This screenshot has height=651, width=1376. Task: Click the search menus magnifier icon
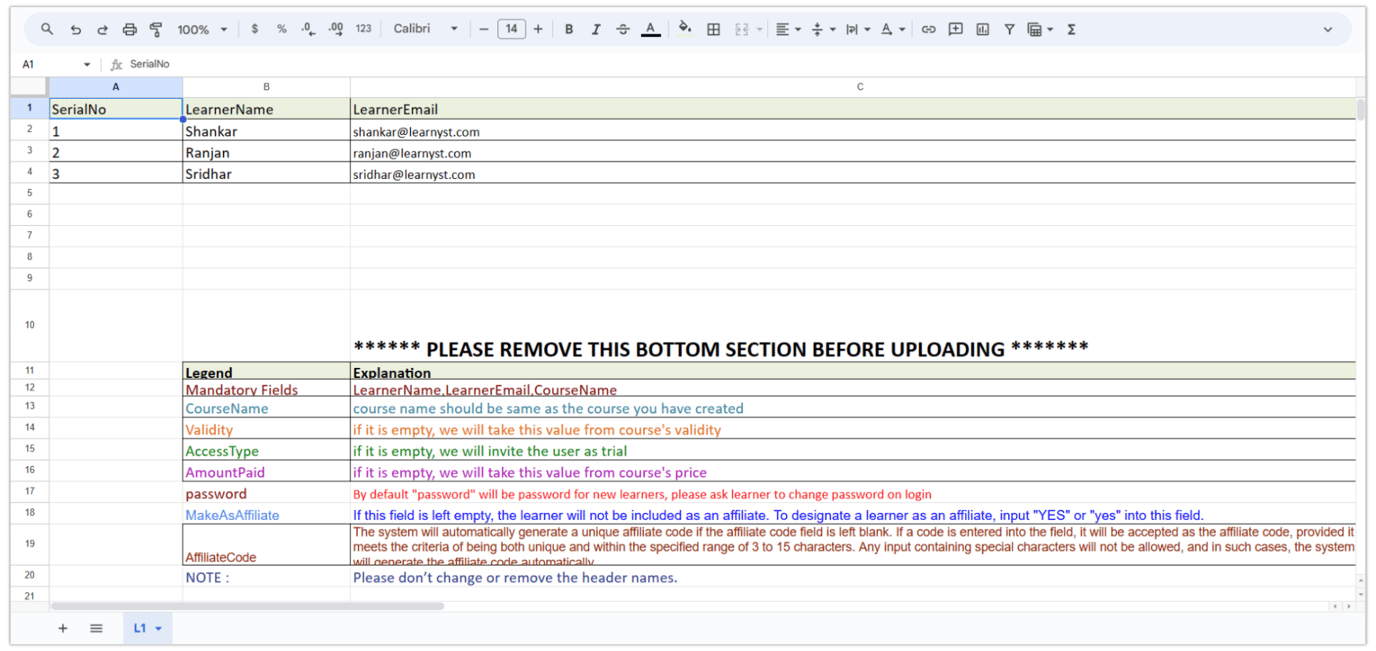(x=47, y=29)
